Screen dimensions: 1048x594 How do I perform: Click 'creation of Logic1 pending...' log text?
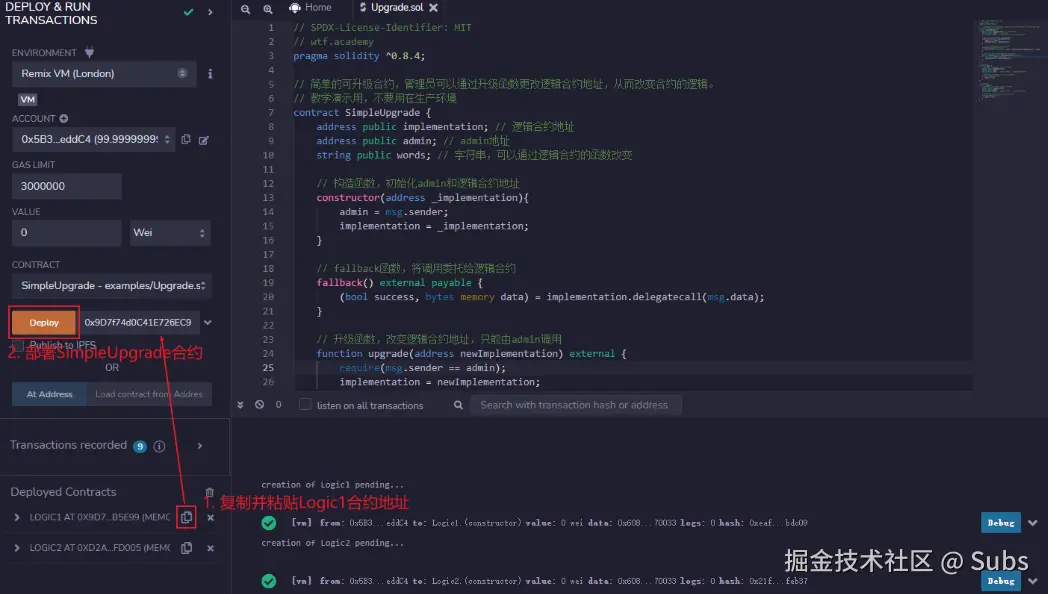pyautogui.click(x=332, y=484)
